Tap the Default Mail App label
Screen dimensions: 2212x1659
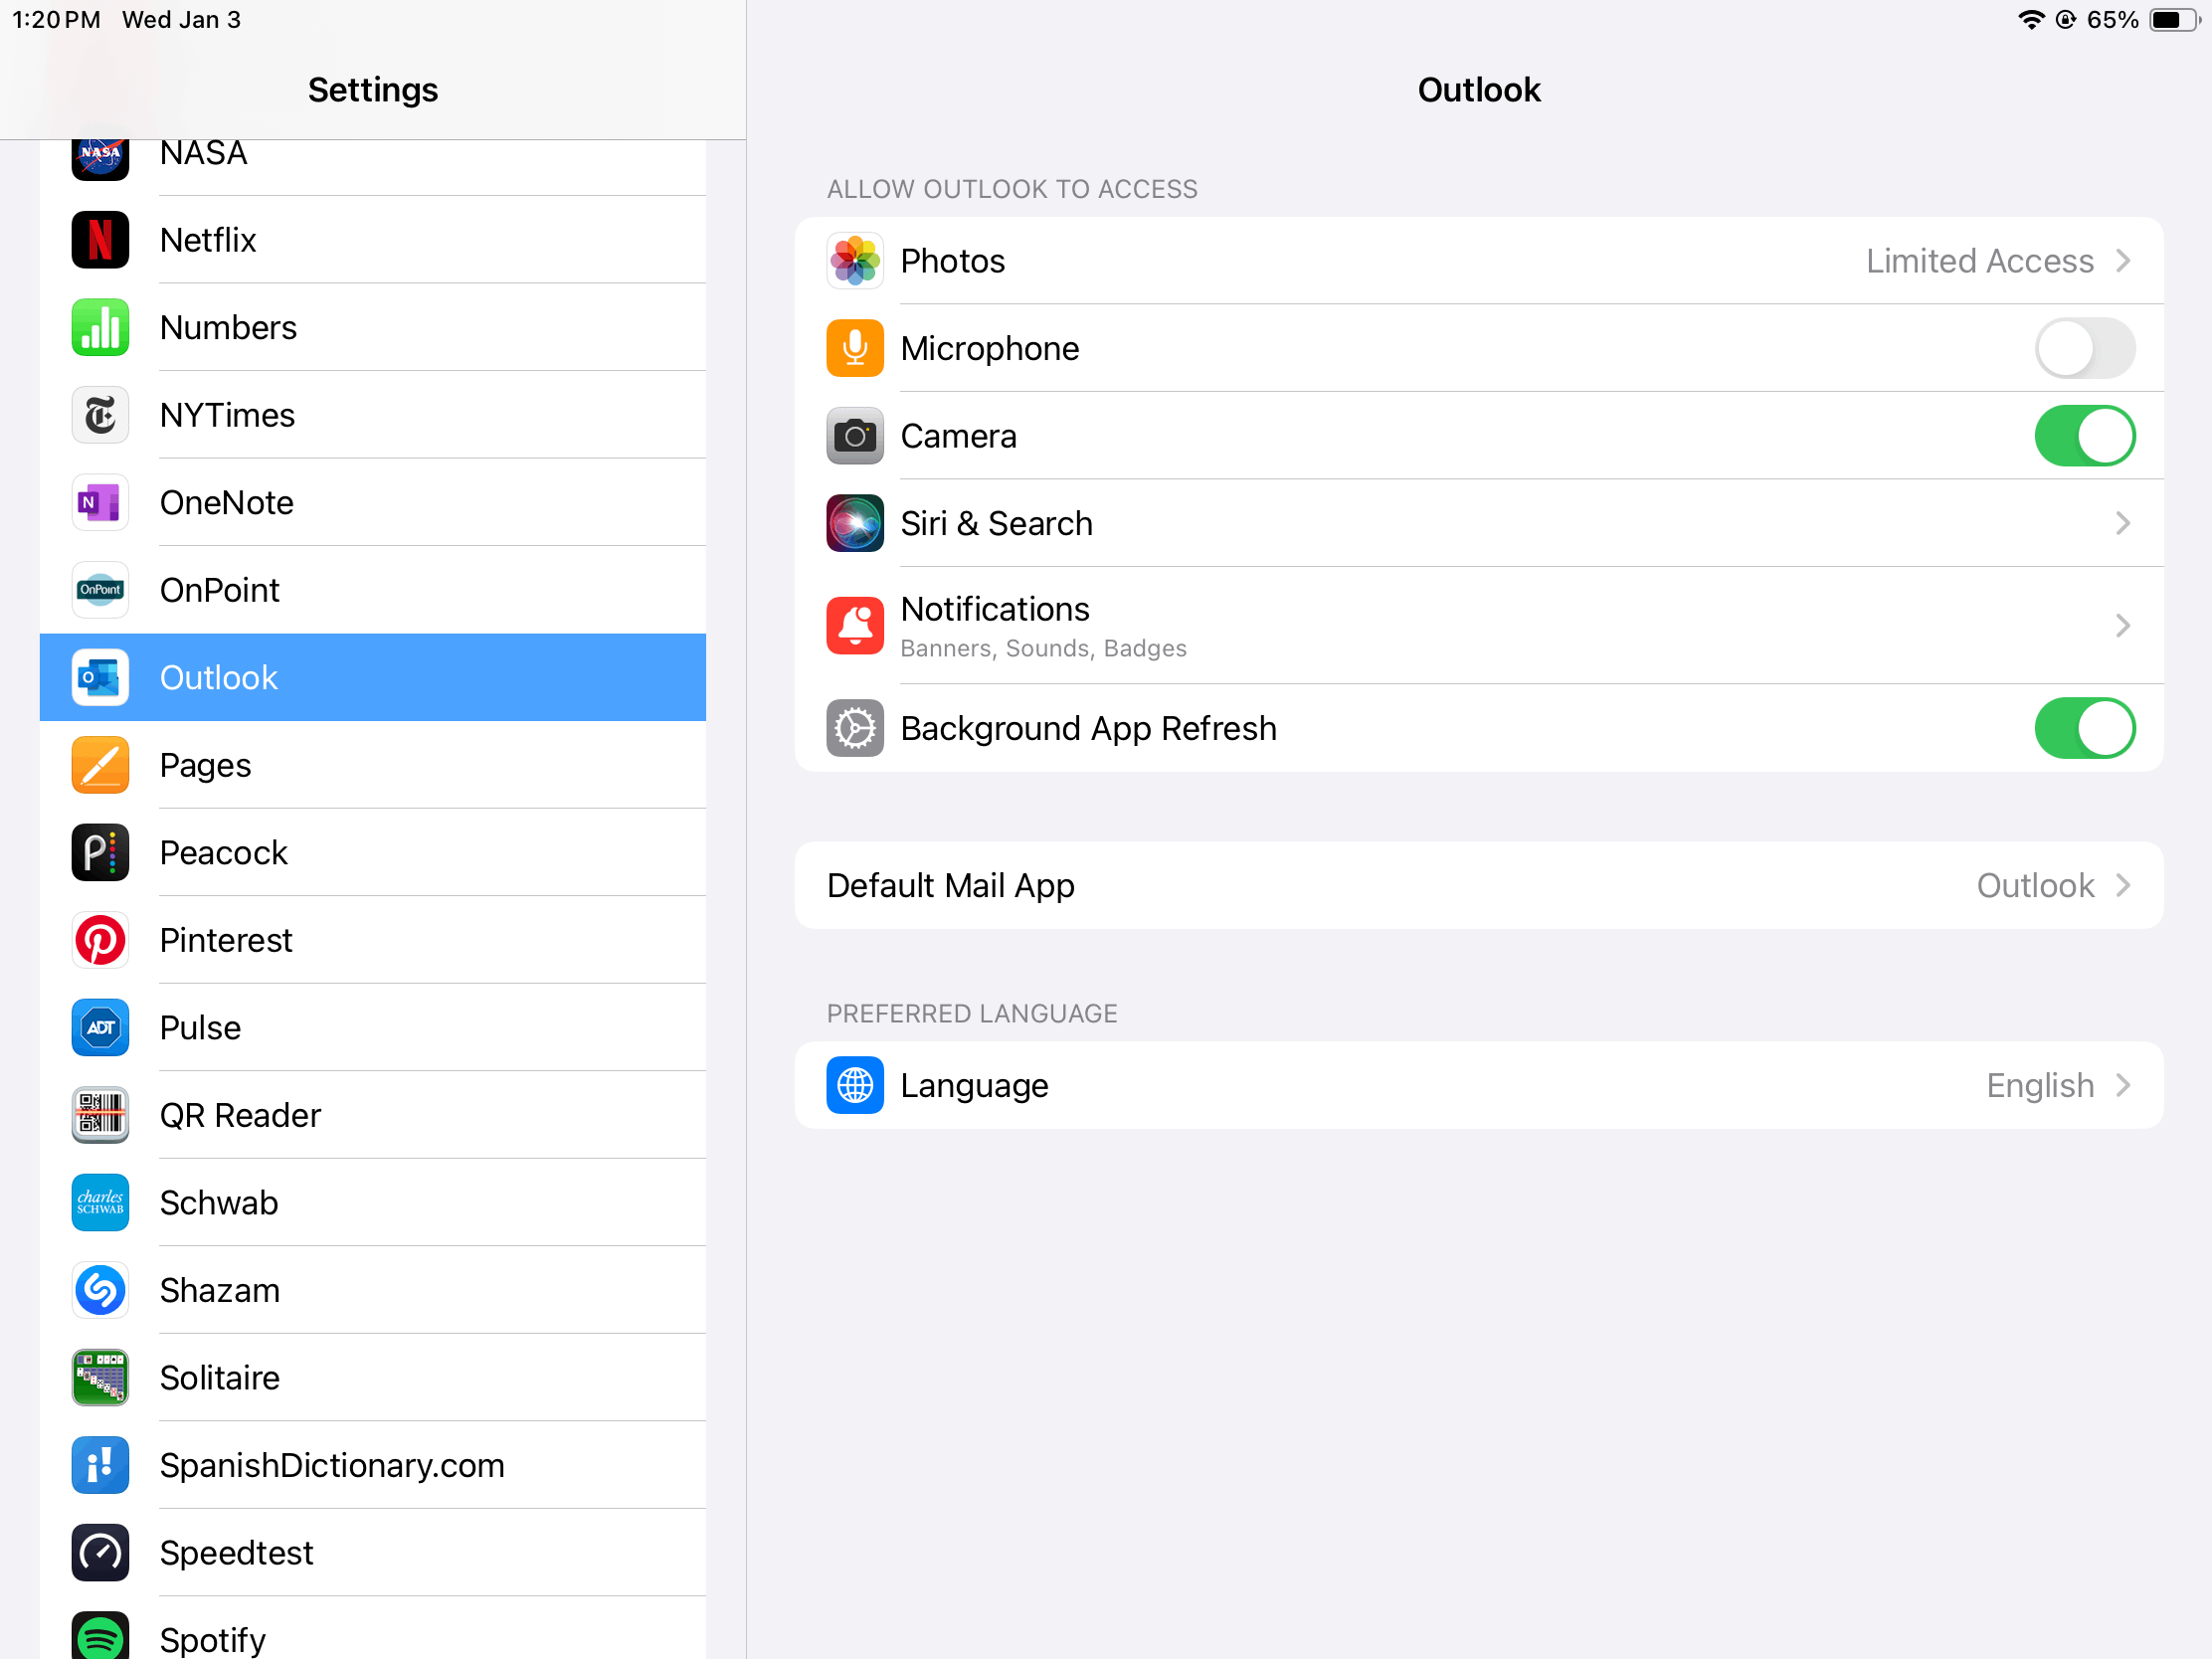pos(950,886)
